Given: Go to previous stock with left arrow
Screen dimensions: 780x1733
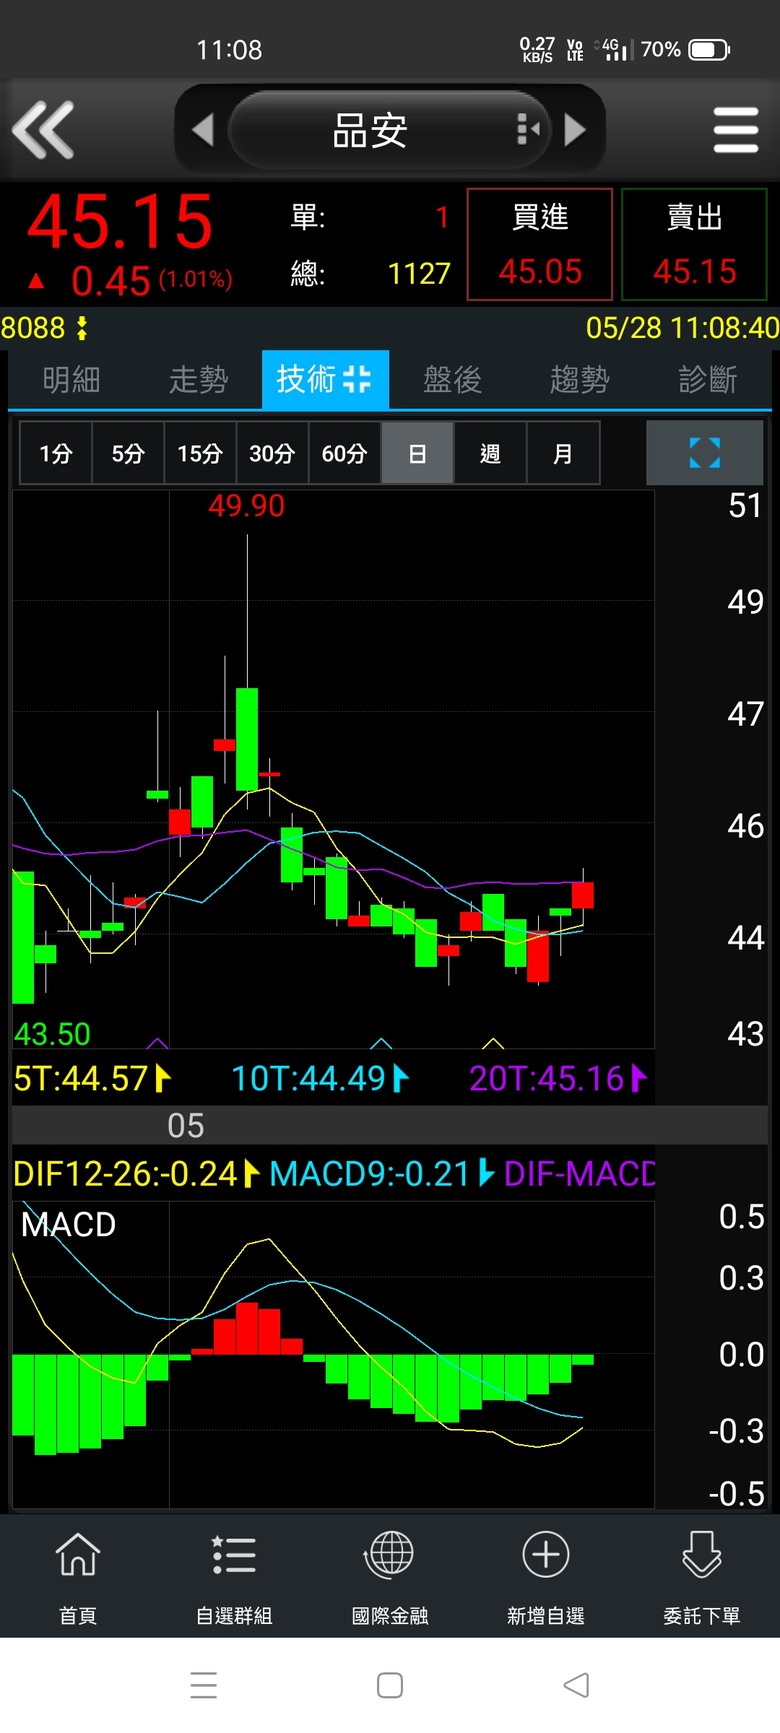Looking at the screenshot, I should click(x=203, y=129).
